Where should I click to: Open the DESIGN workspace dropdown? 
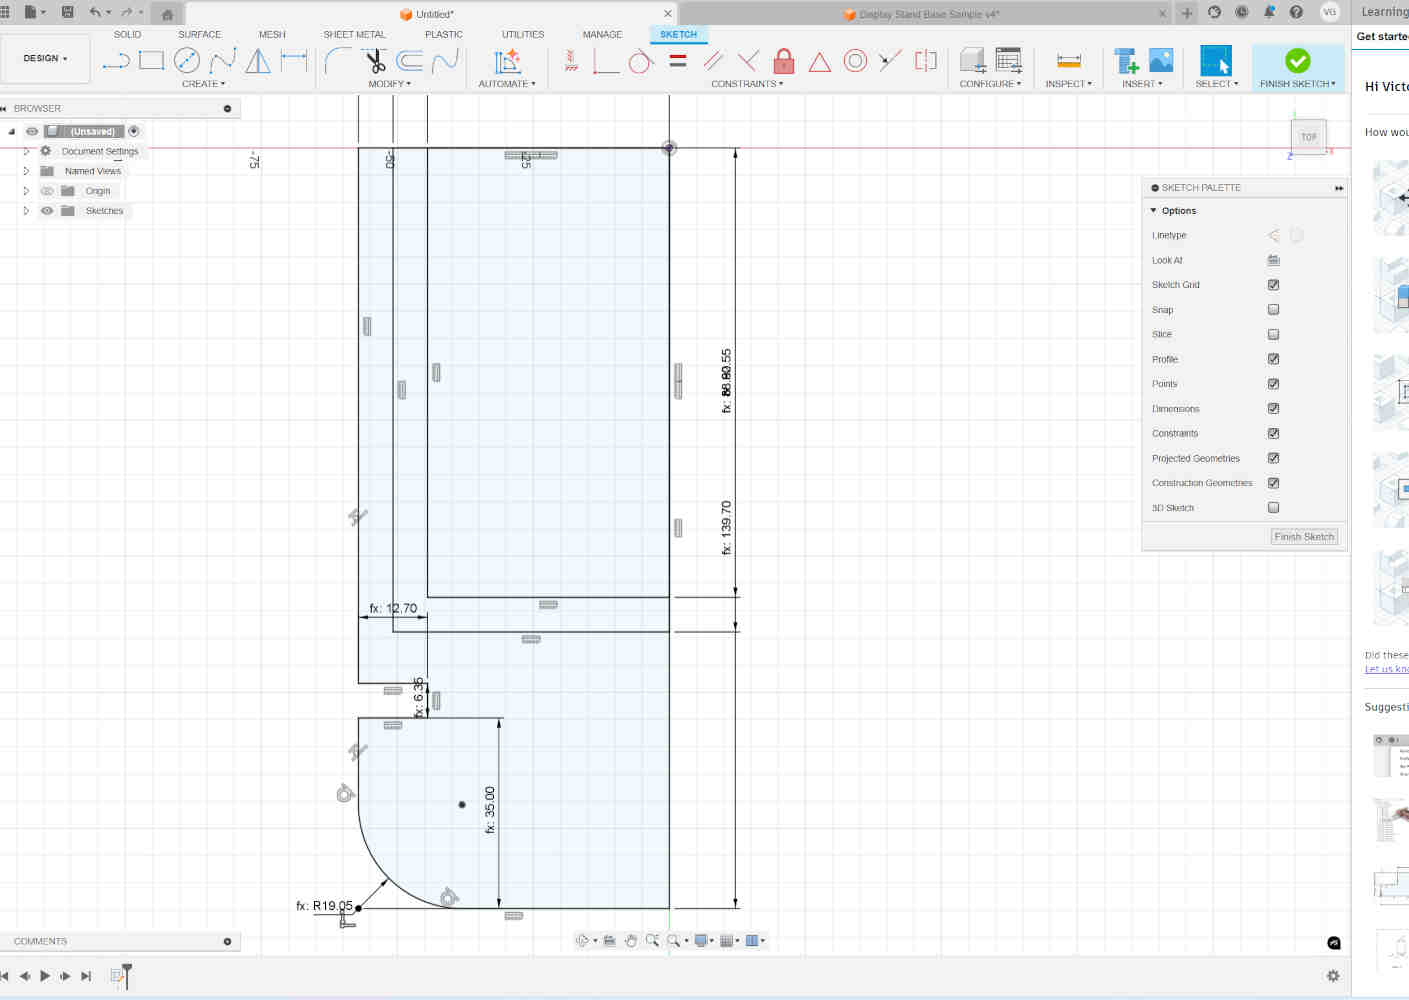[45, 58]
